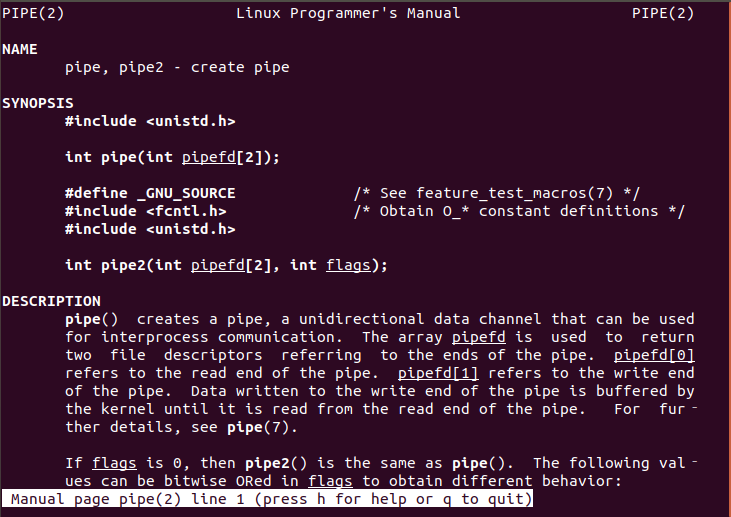Click underlined flags in 'If flags is 0'
The height and width of the screenshot is (517, 731).
pos(114,463)
